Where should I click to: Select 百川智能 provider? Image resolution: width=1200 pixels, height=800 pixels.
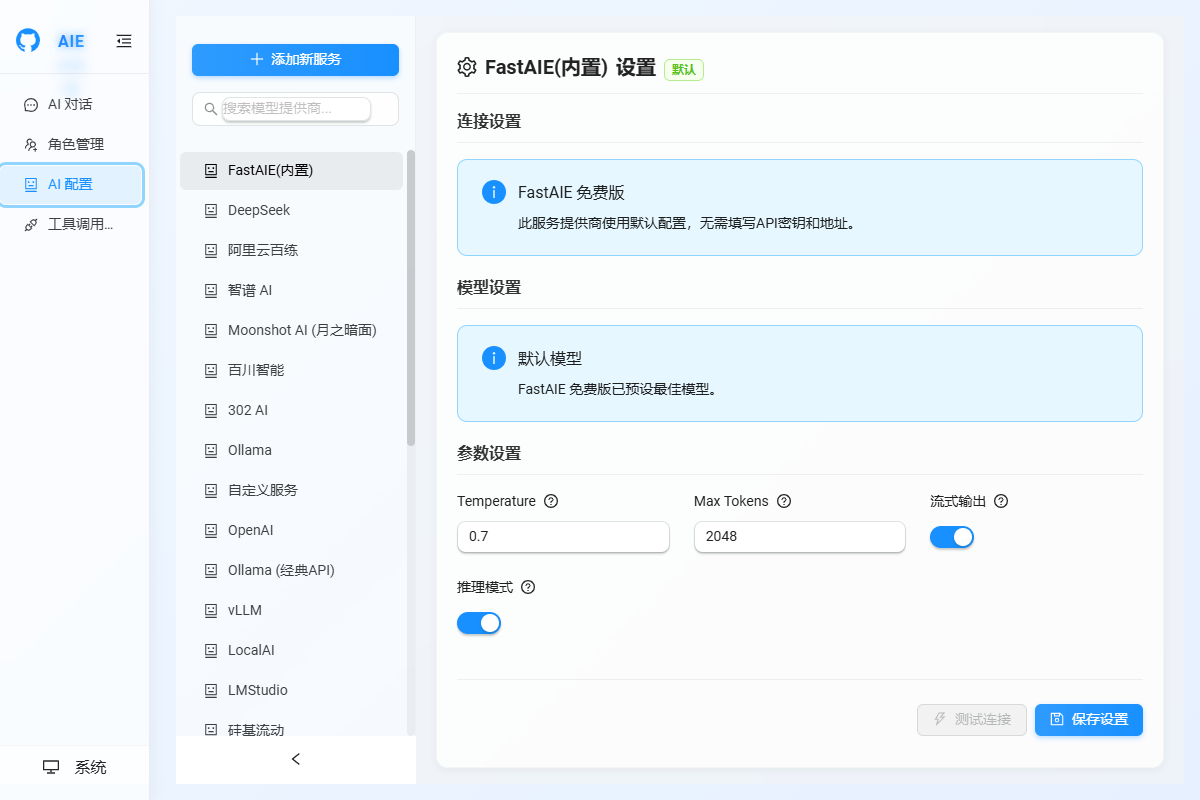[291, 370]
